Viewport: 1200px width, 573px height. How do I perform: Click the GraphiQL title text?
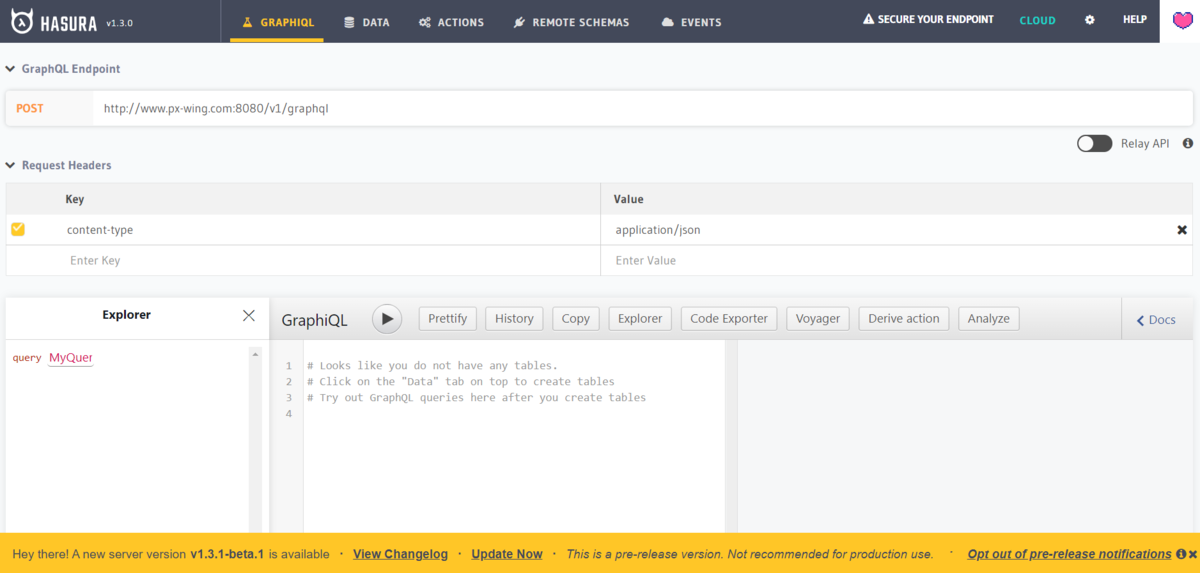coord(314,320)
